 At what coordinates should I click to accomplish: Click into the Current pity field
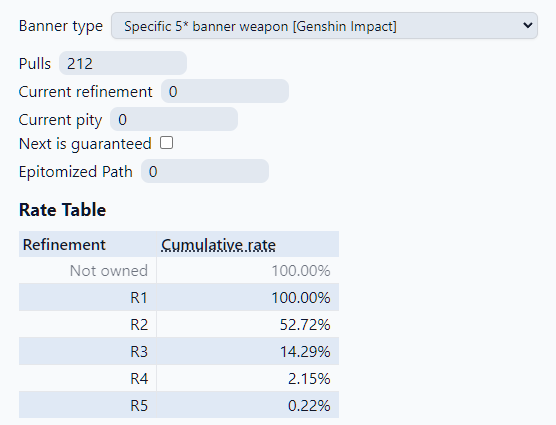point(174,119)
